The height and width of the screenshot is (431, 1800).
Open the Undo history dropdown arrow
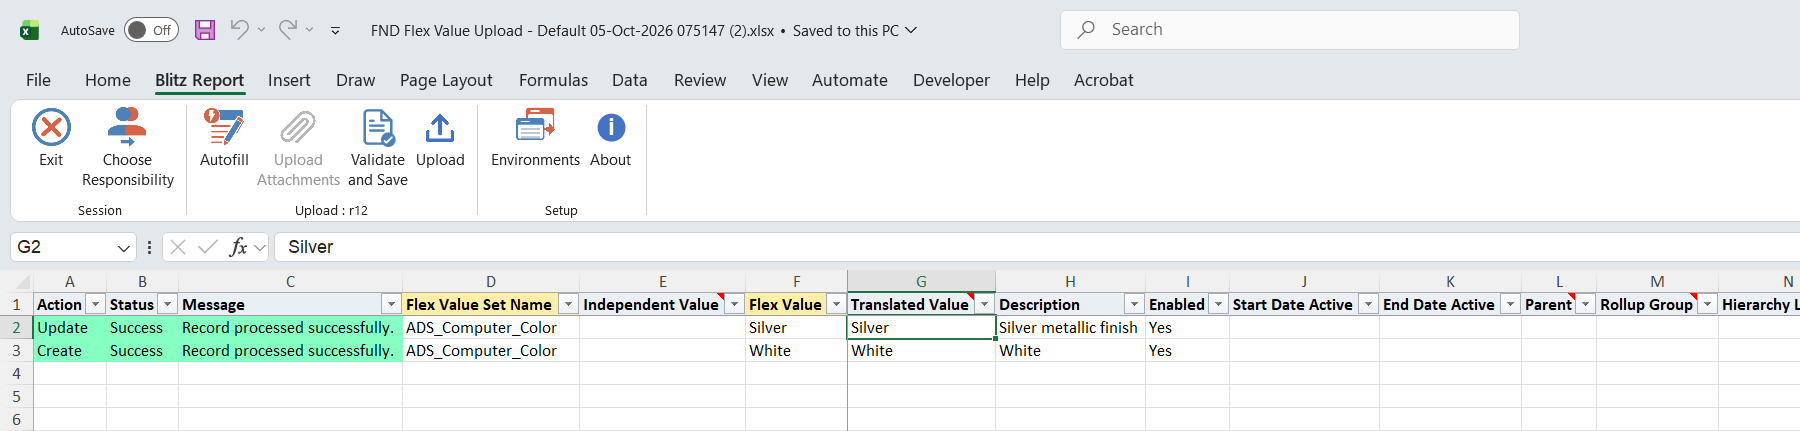(x=262, y=30)
